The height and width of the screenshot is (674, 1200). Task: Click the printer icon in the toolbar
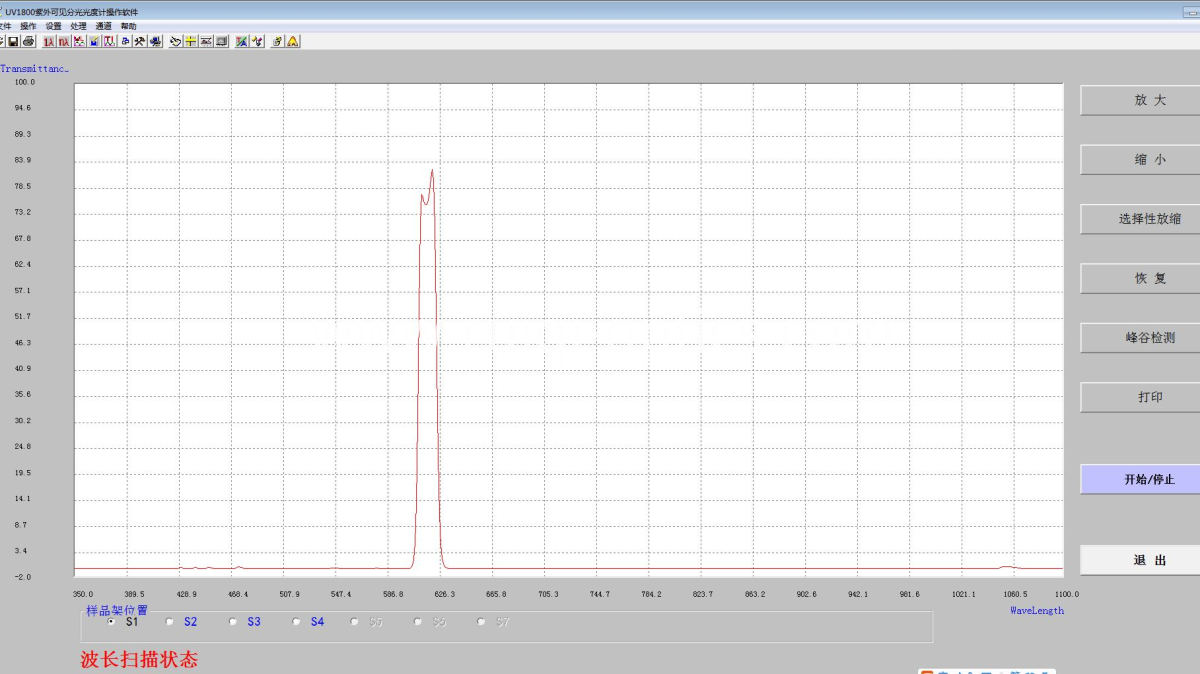[28, 41]
